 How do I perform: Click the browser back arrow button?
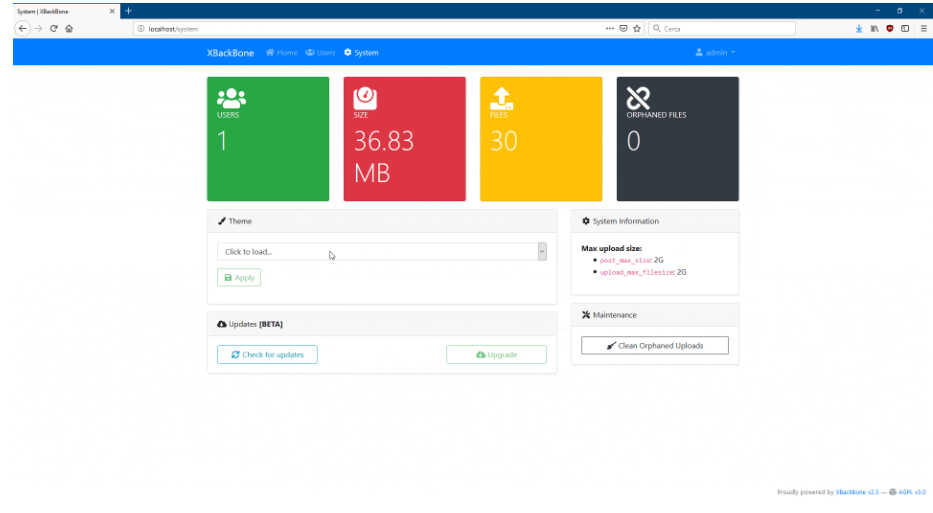click(23, 29)
